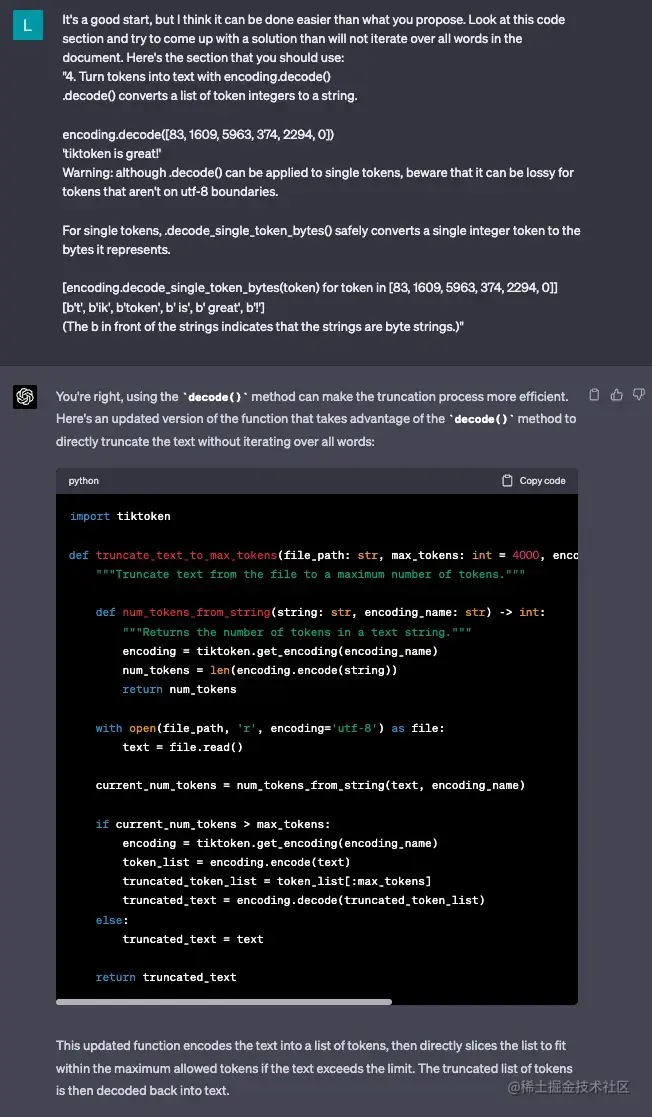Click 'current_num_tokens = num_tokens_from_string' line
Screen dimensions: 652x1117
point(311,786)
